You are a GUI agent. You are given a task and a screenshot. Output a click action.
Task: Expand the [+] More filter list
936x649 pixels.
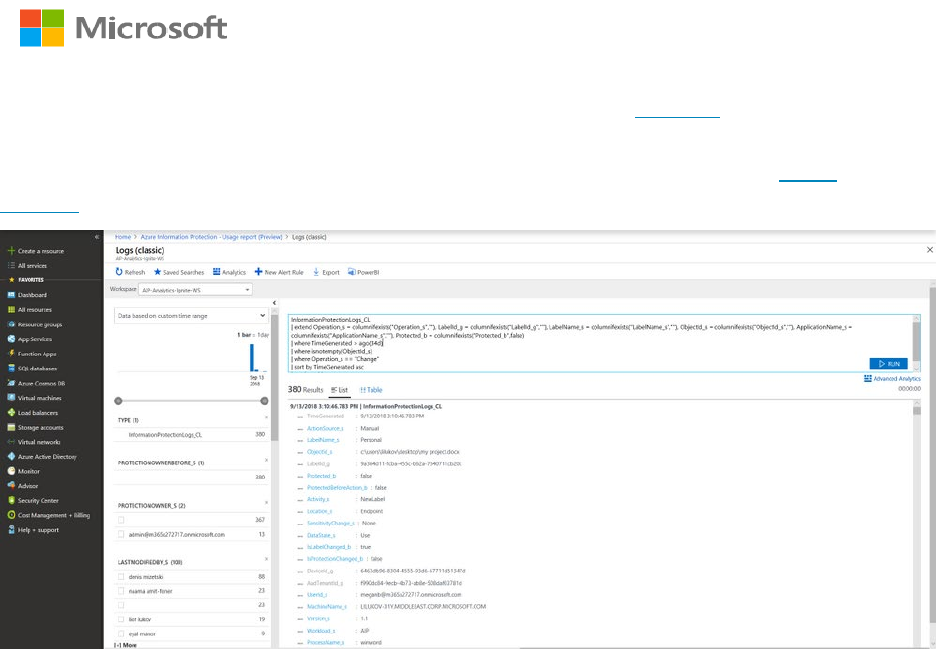pos(125,645)
